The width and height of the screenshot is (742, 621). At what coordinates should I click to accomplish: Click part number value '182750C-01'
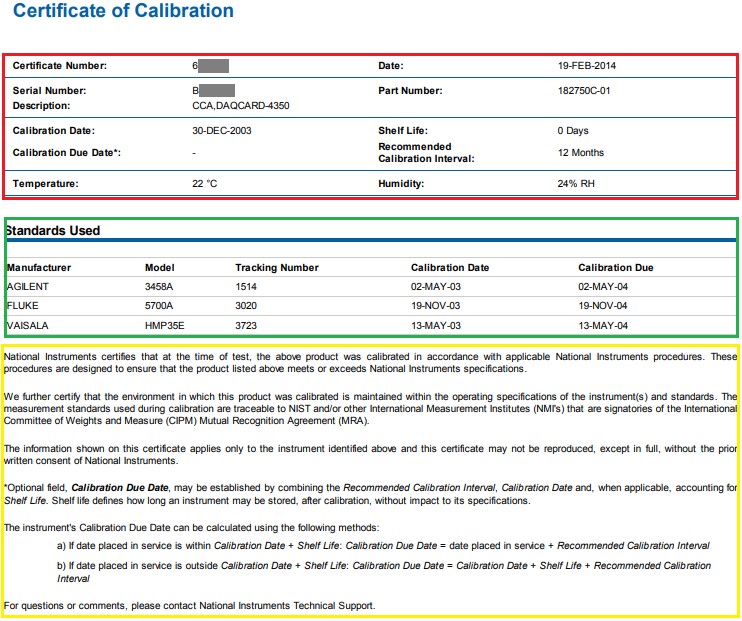pyautogui.click(x=584, y=90)
